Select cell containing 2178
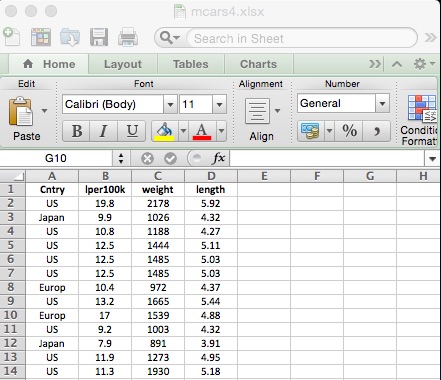 pos(158,203)
